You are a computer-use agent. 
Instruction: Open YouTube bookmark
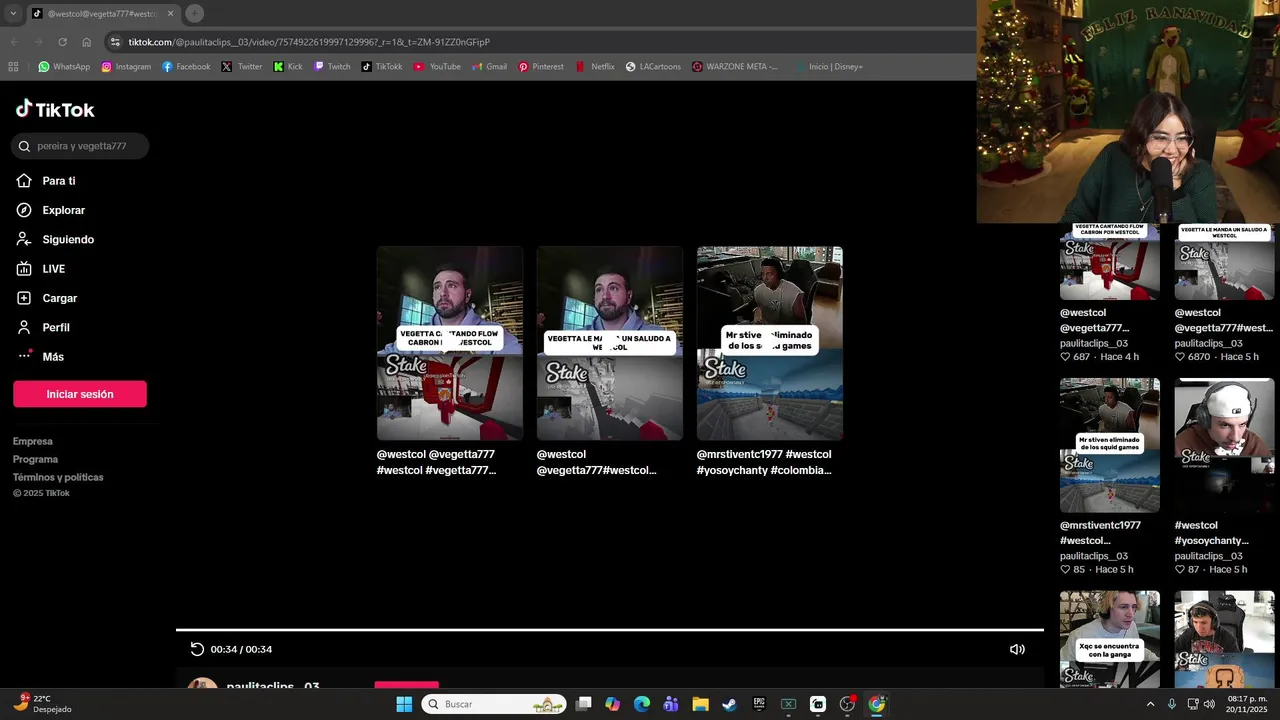click(437, 67)
